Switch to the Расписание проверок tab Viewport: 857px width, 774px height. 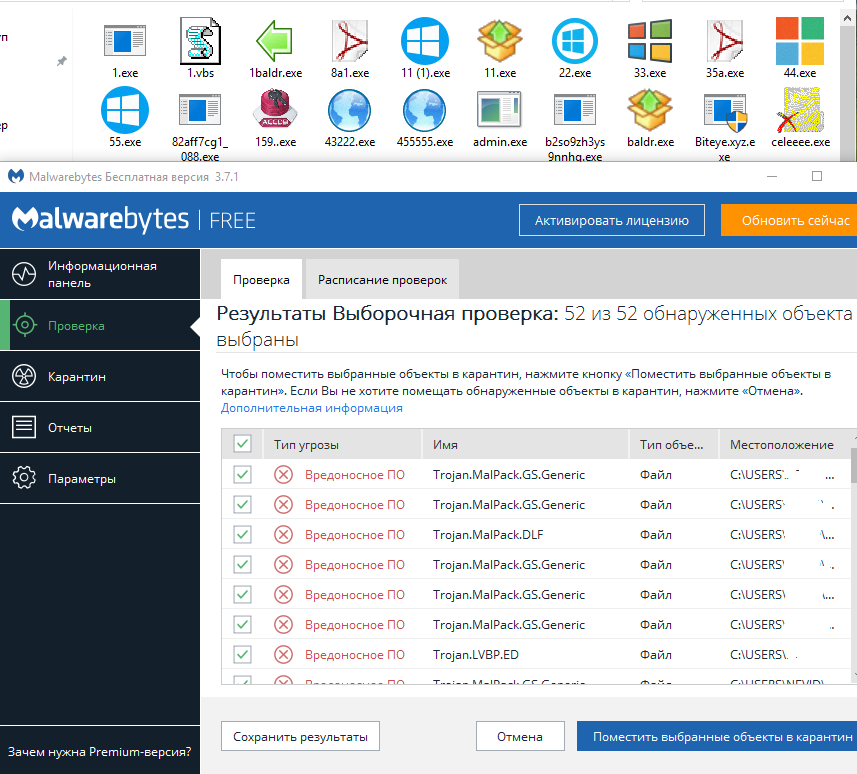click(382, 279)
